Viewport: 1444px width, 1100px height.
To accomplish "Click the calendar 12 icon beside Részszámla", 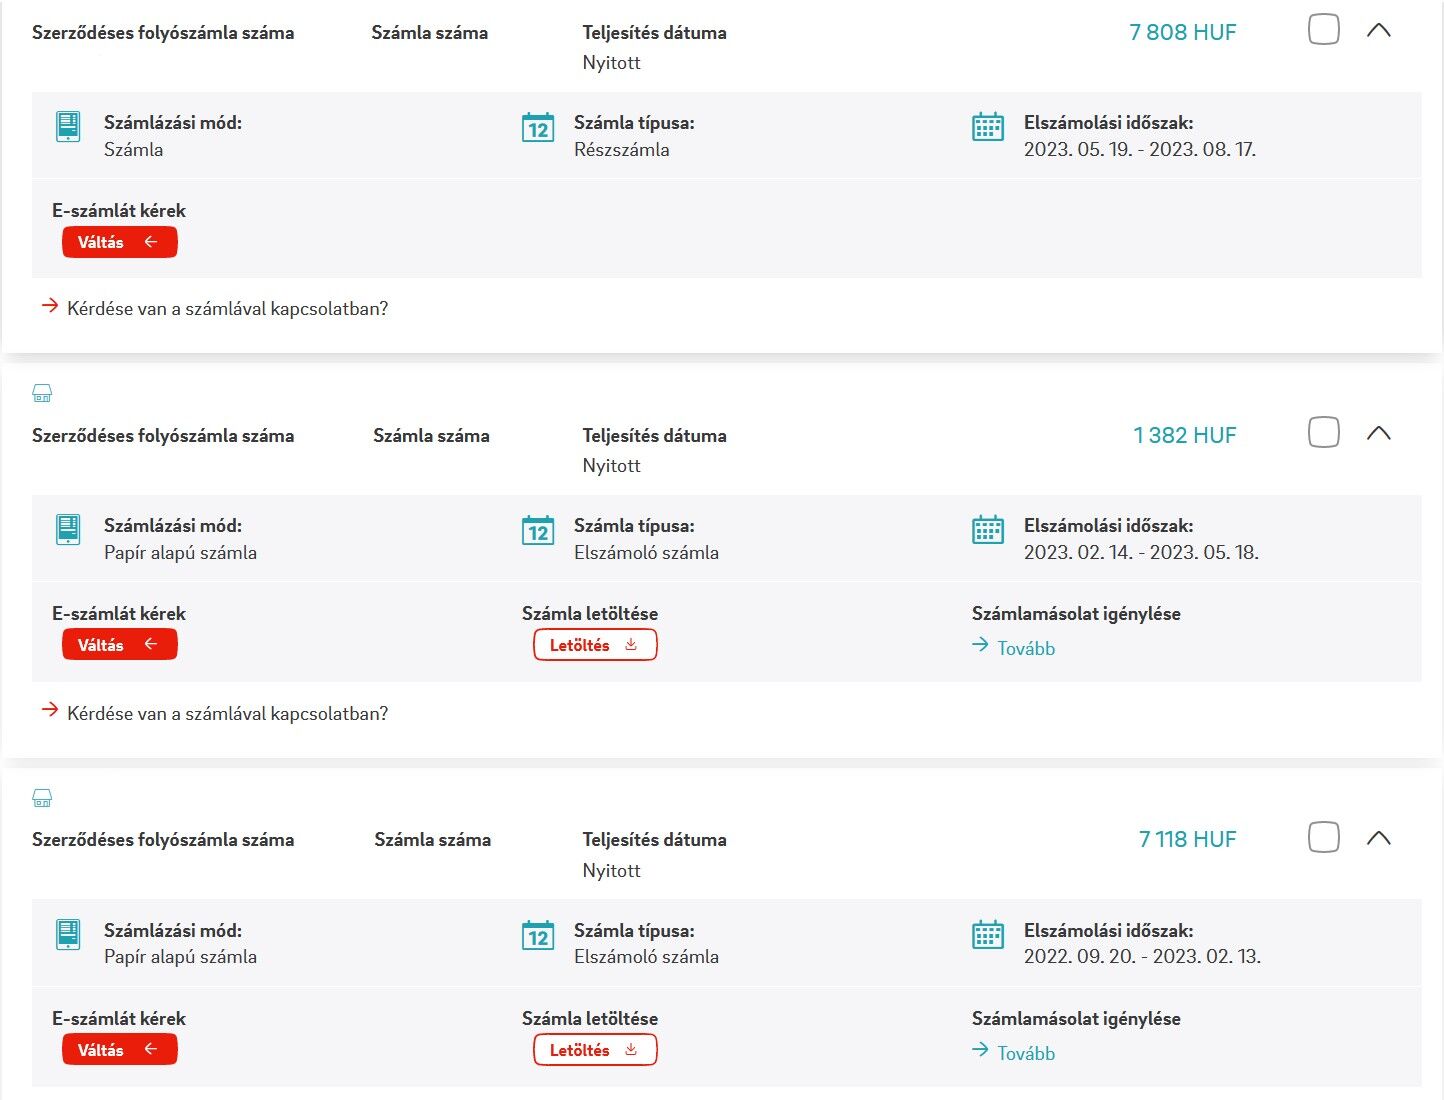I will coord(538,128).
